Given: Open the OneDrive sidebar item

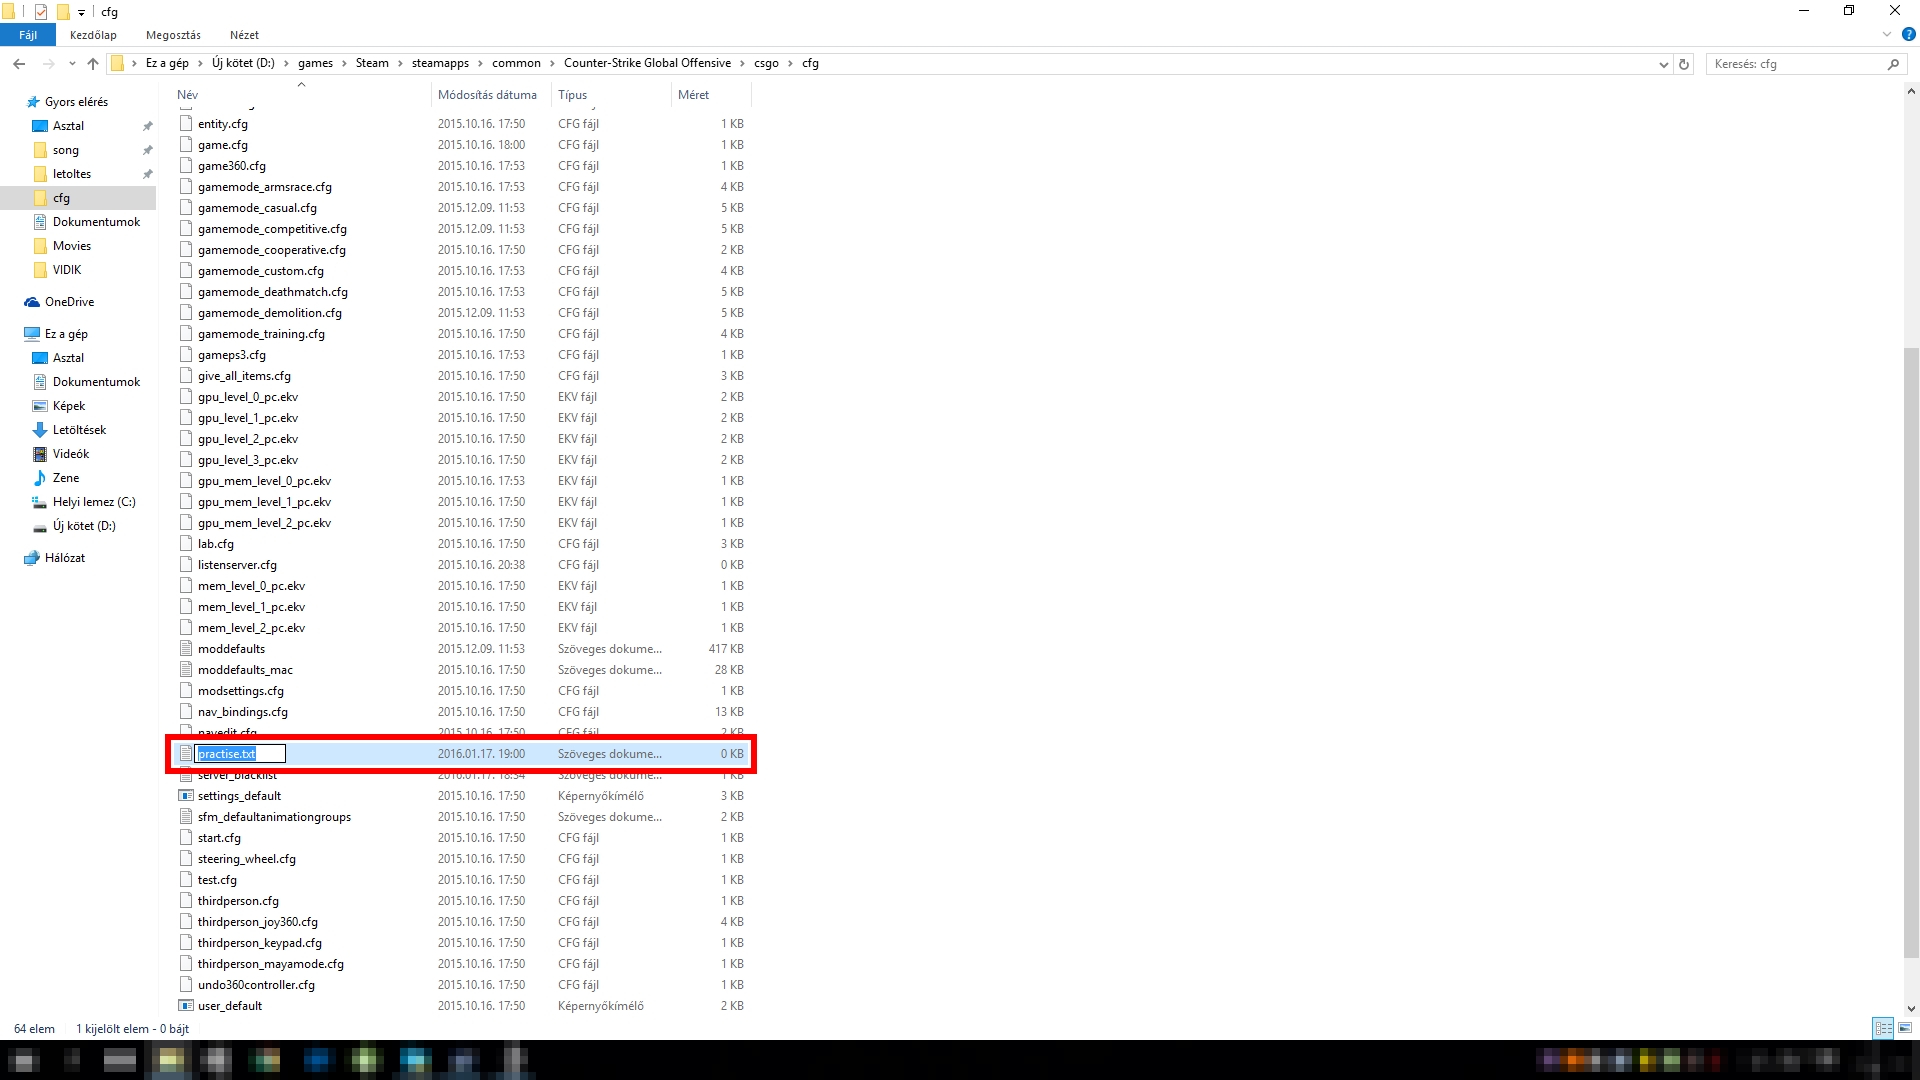Looking at the screenshot, I should point(69,302).
